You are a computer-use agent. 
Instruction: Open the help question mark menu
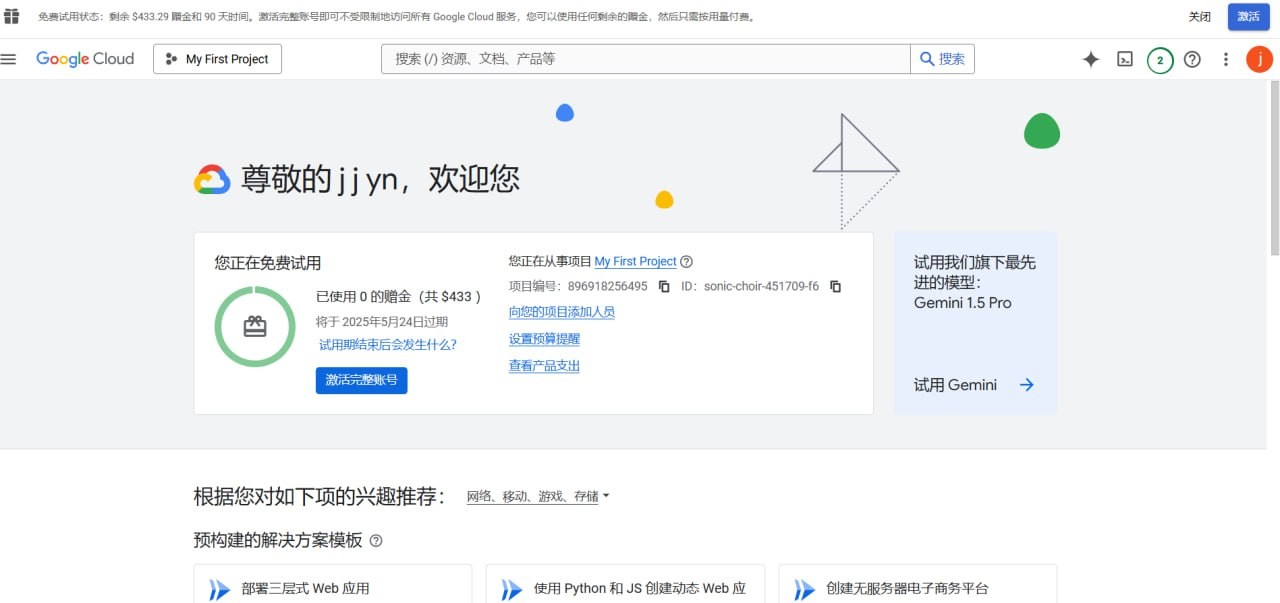click(1192, 59)
